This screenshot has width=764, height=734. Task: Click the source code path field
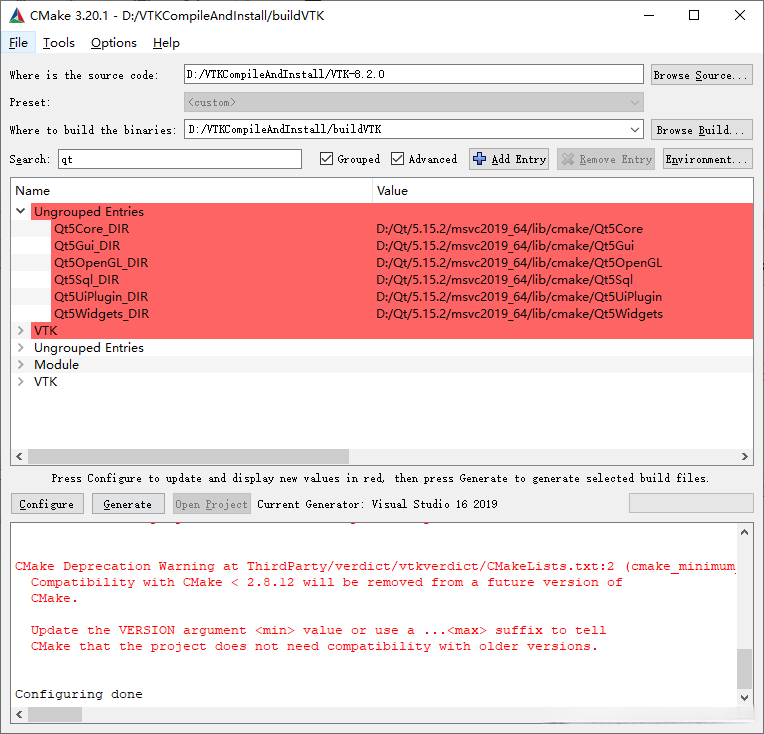point(414,75)
